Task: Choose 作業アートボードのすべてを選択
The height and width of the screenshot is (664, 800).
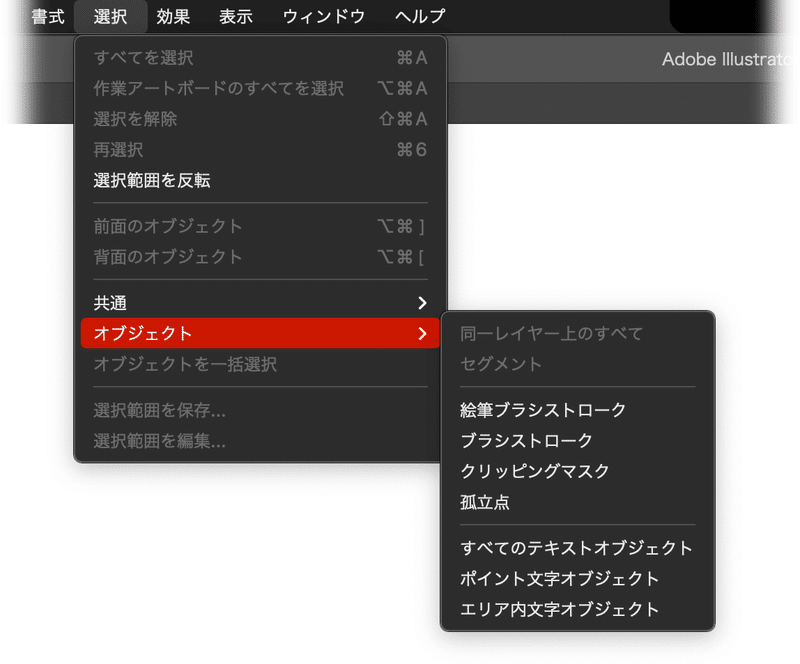Action: coord(260,88)
